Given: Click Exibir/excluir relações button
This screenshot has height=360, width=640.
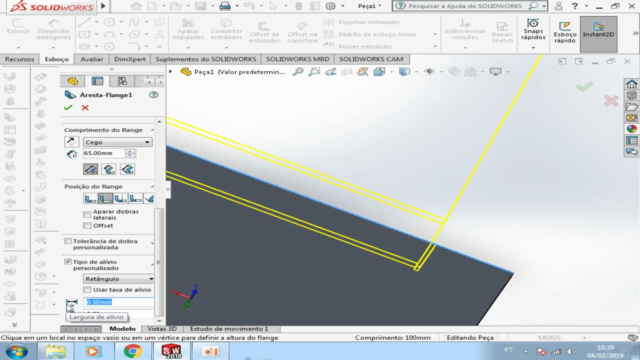Looking at the screenshot, I should click(465, 29).
